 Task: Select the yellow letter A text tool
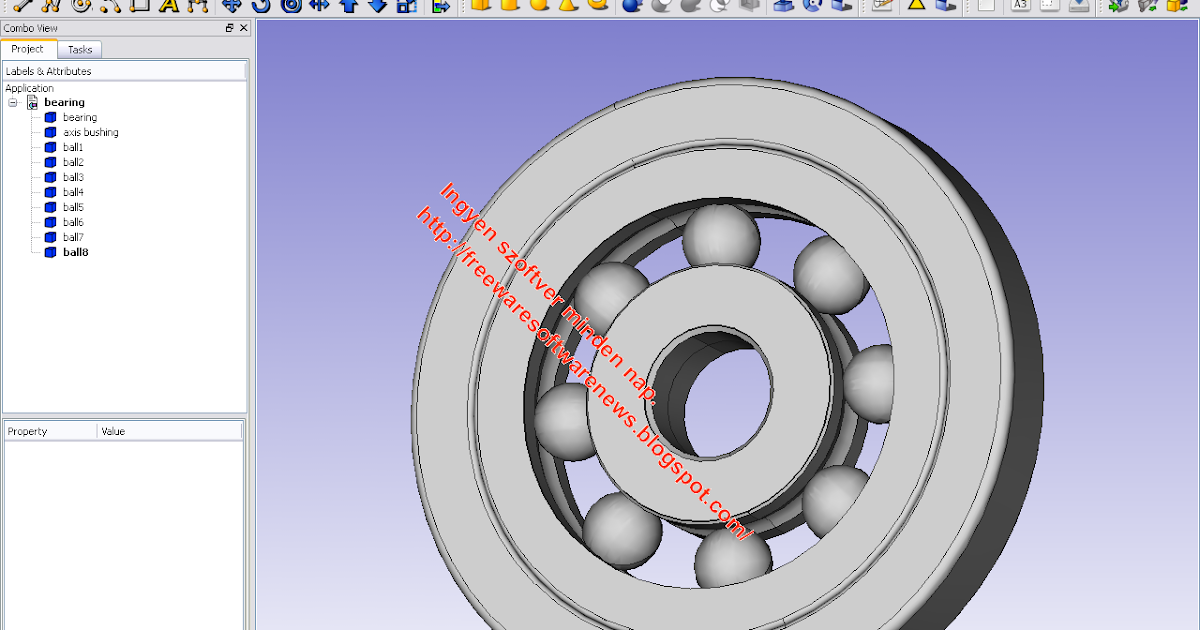point(169,6)
